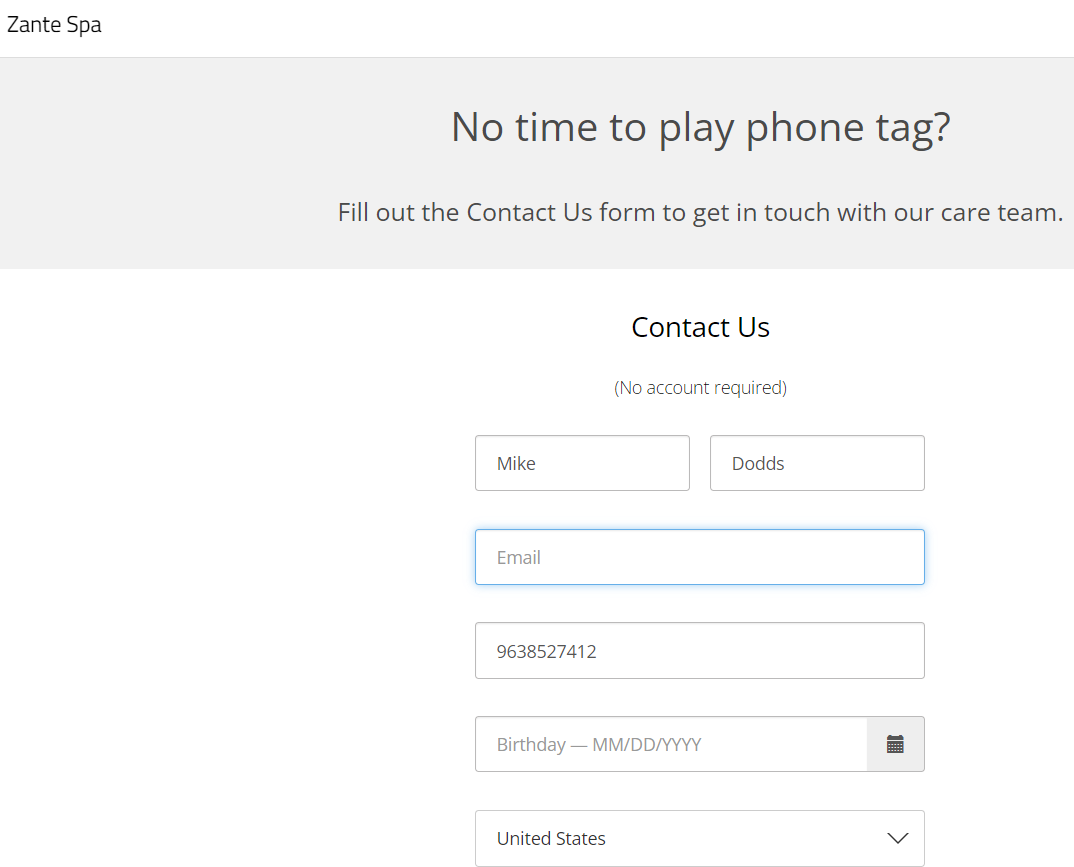The height and width of the screenshot is (867, 1074).
Task: Click the "Fill out the Contact Us form" subheading
Action: click(x=701, y=212)
